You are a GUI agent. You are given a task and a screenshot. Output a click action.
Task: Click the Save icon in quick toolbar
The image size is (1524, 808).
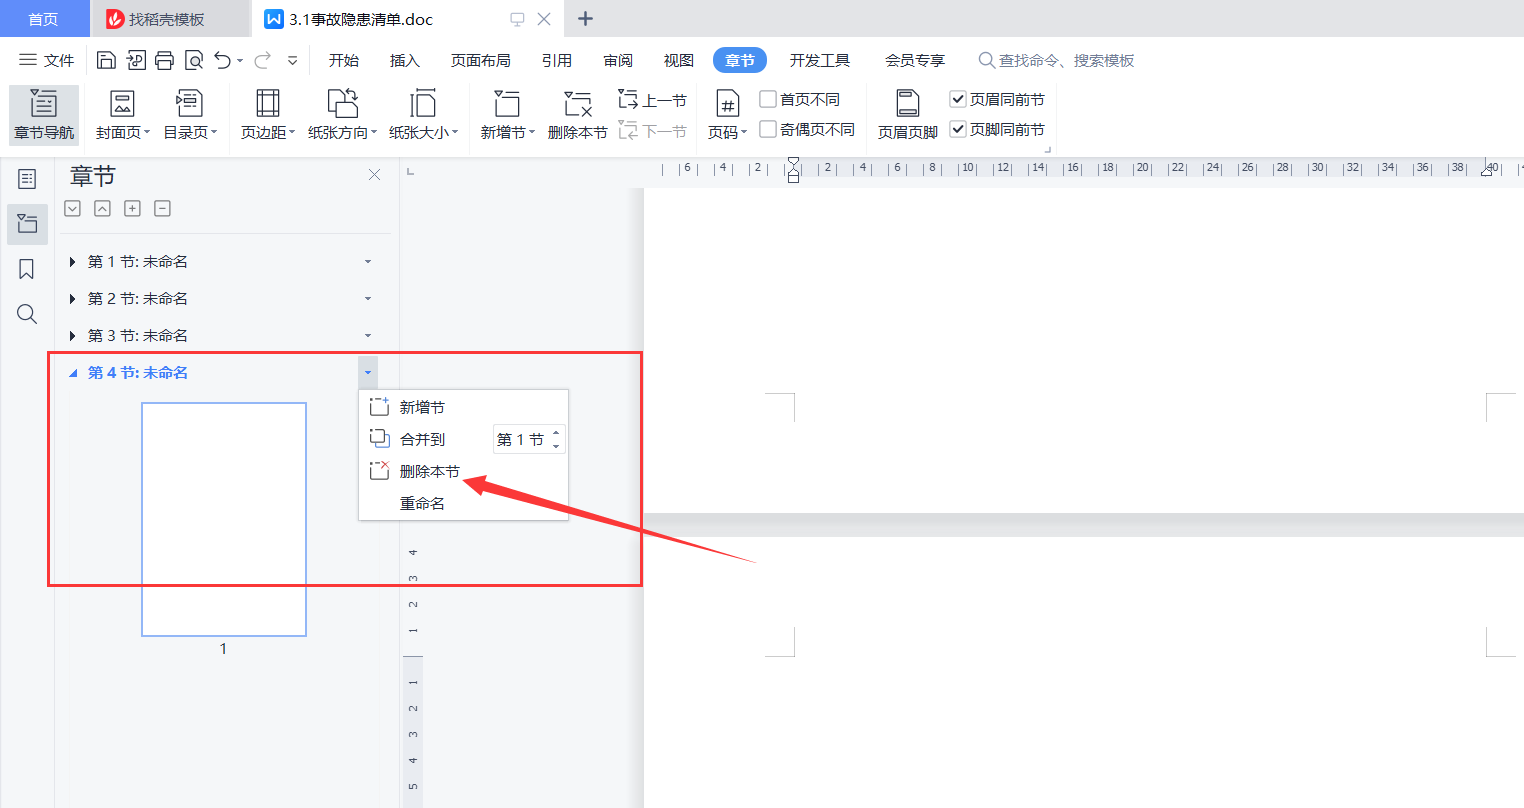pyautogui.click(x=106, y=61)
